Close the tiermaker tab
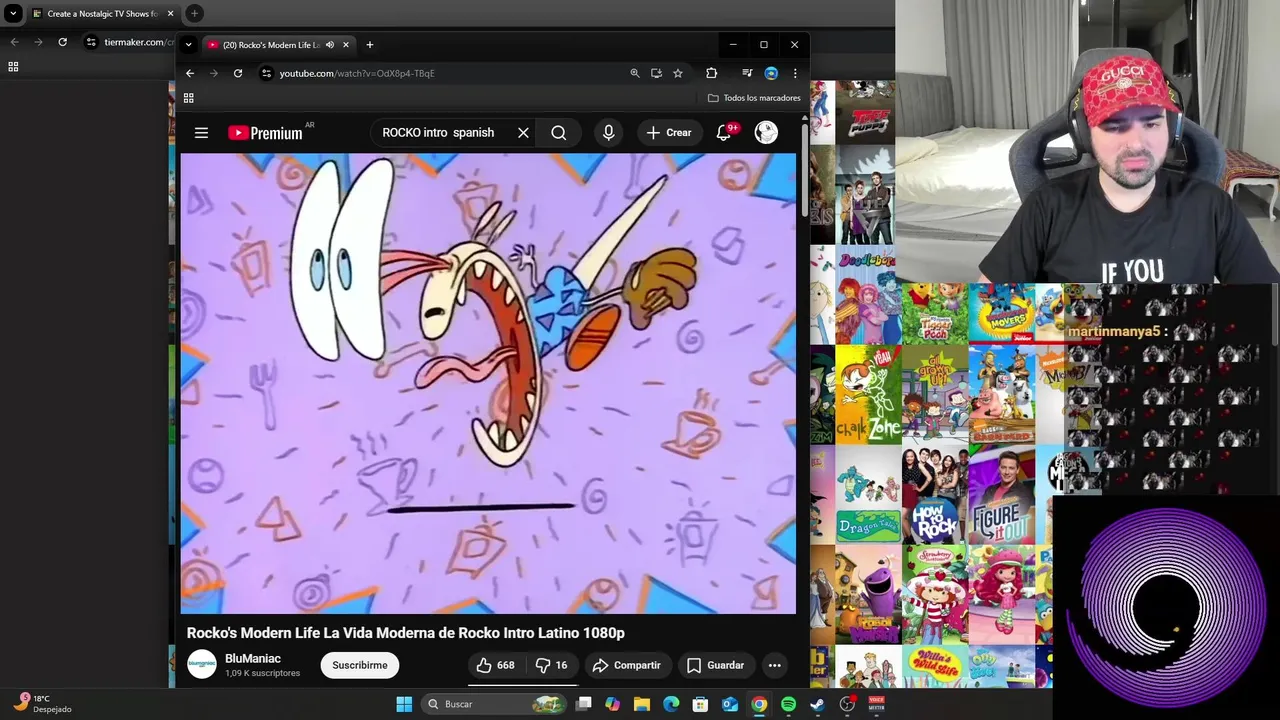Image resolution: width=1280 pixels, height=720 pixels. pos(170,14)
